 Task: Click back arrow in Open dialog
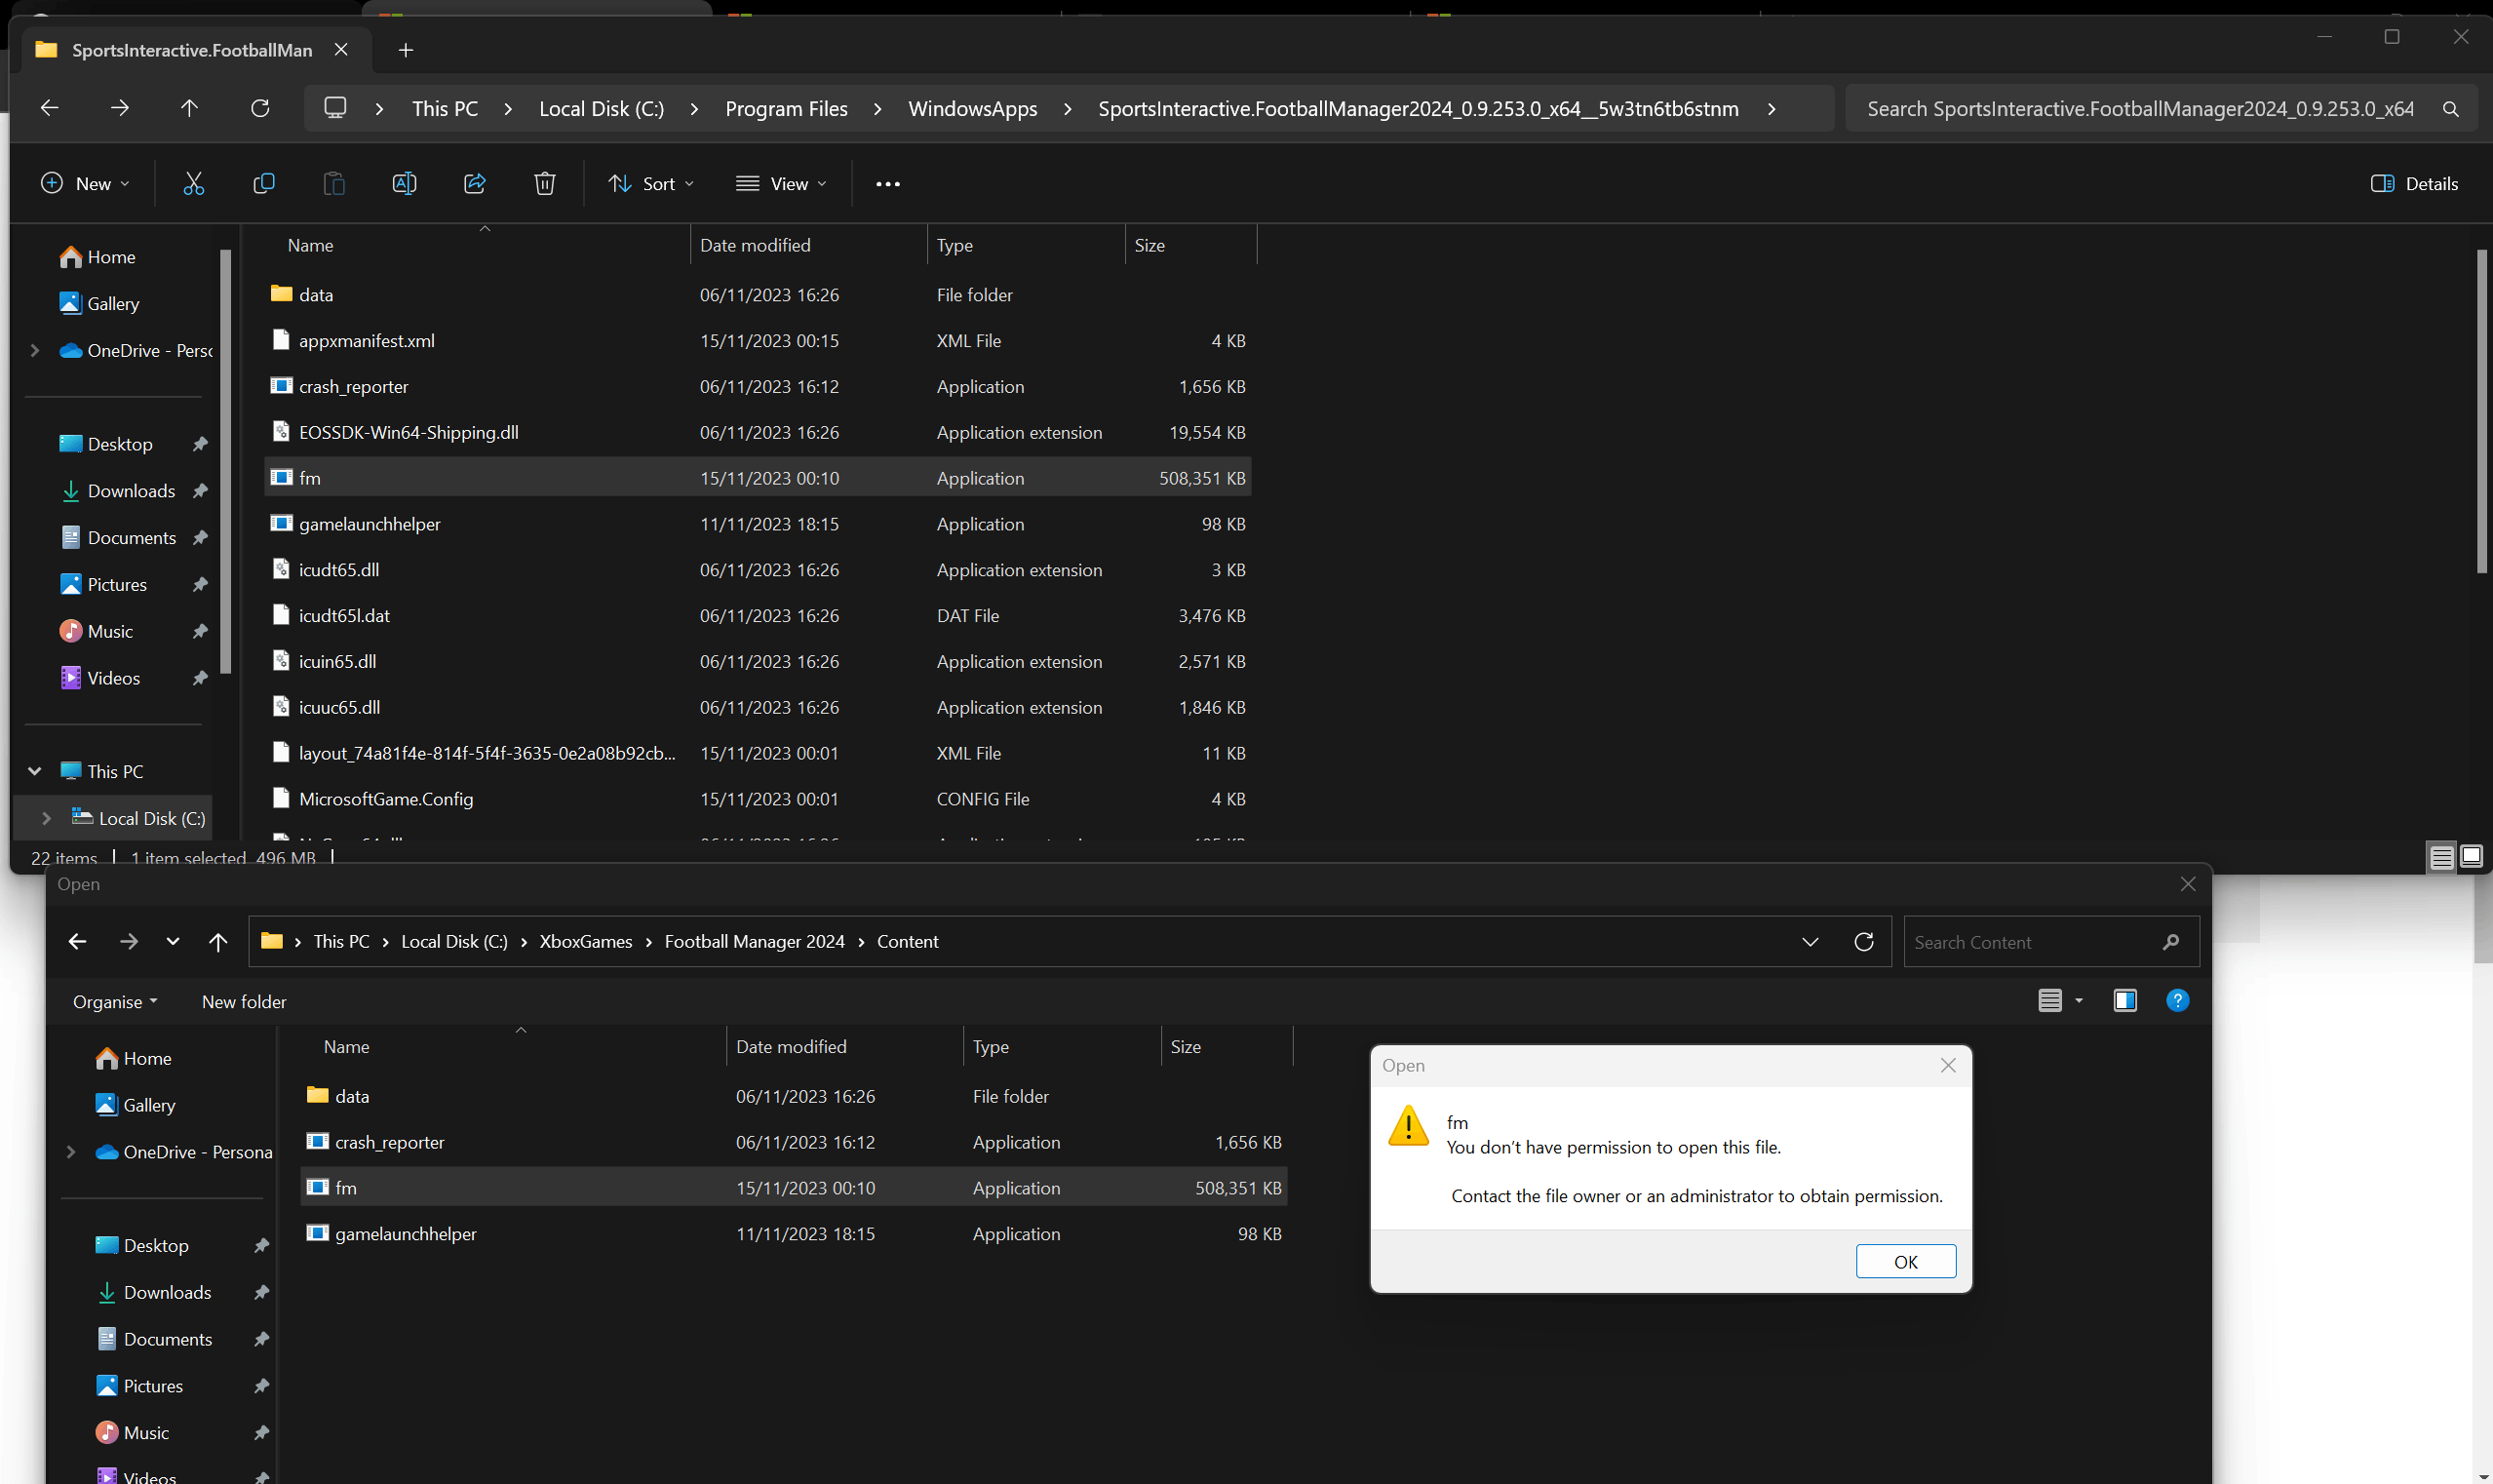point(77,942)
